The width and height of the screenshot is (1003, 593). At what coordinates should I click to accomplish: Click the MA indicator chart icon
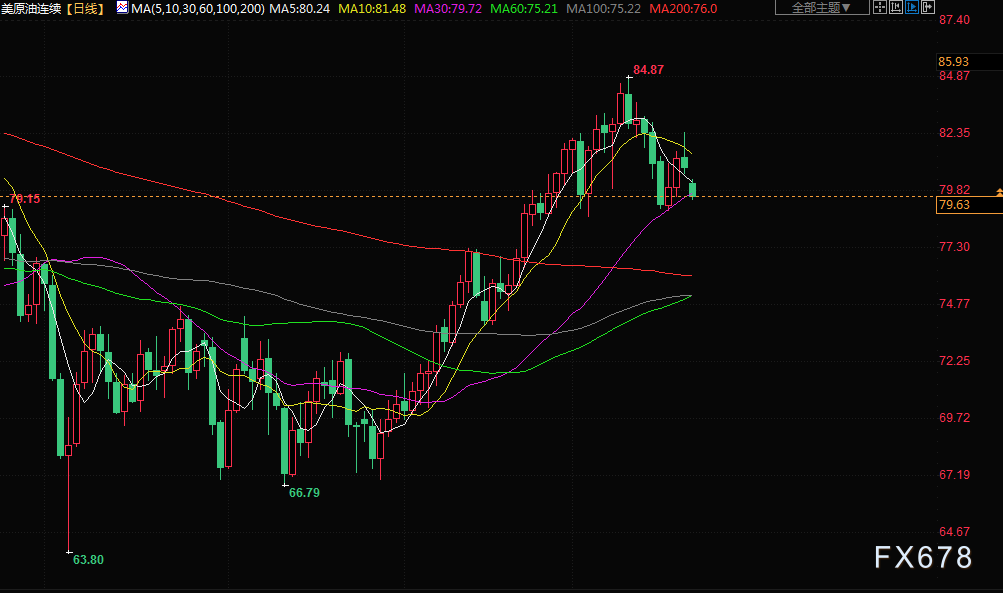pos(122,8)
